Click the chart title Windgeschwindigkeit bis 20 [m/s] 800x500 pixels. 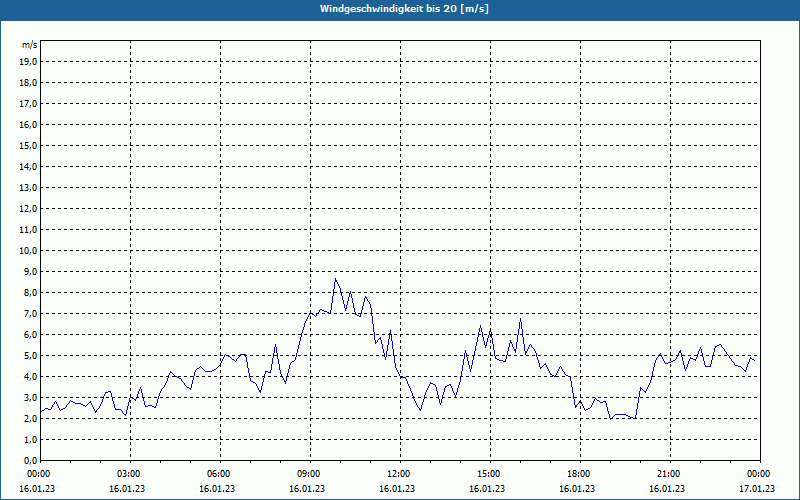click(404, 9)
